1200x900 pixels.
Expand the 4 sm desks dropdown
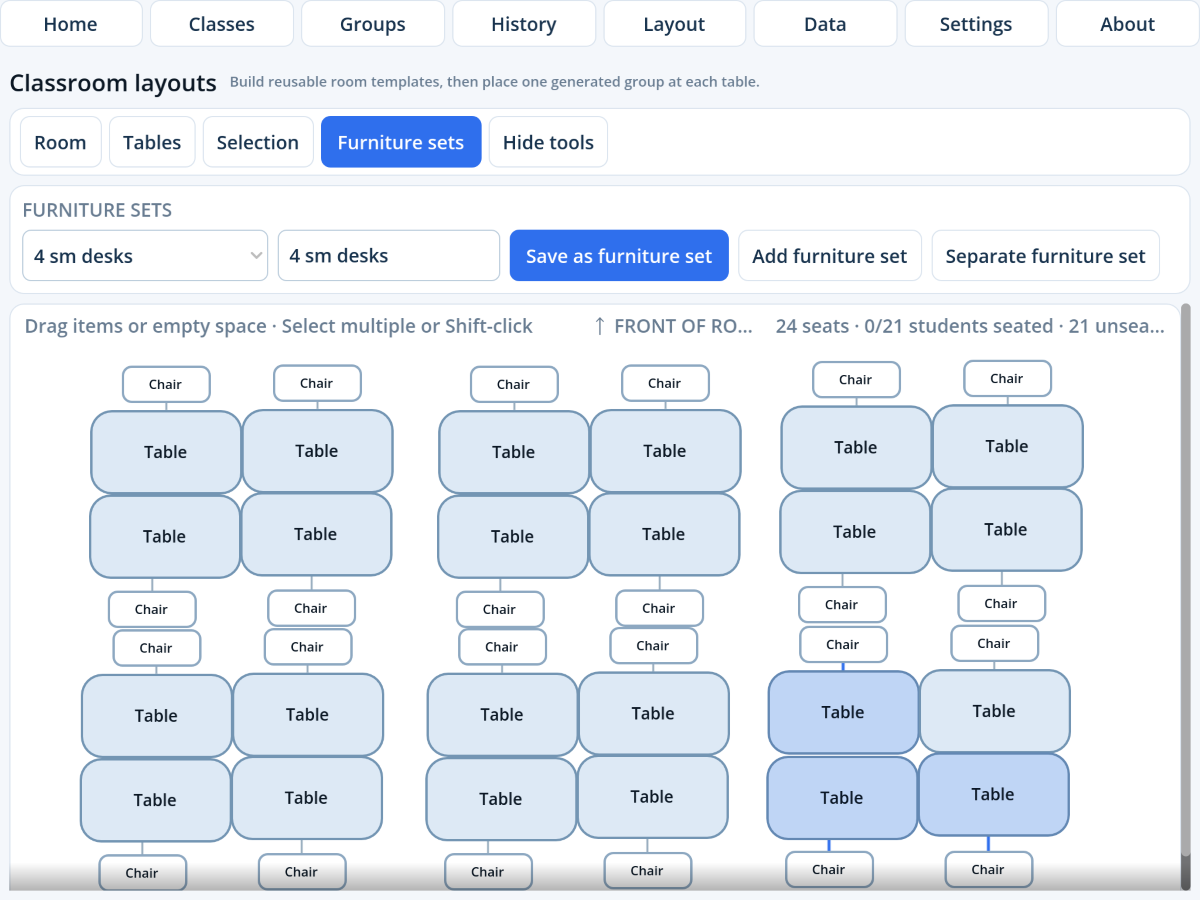[145, 256]
